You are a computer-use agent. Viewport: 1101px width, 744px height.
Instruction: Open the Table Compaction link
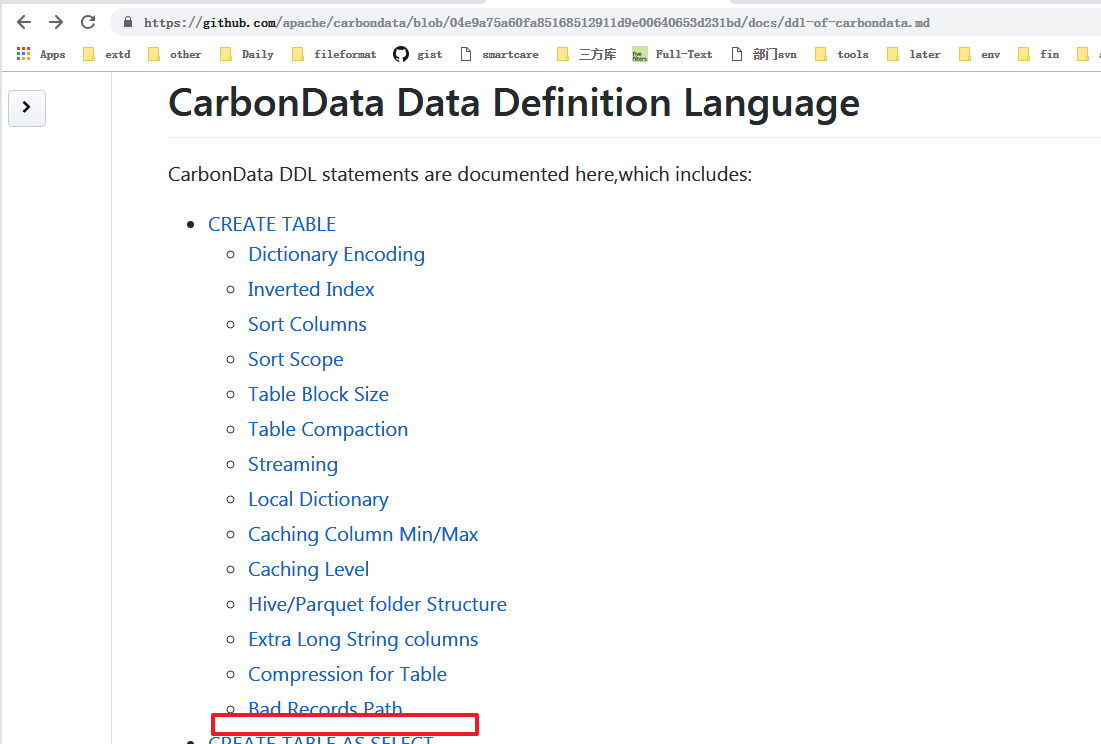click(328, 430)
